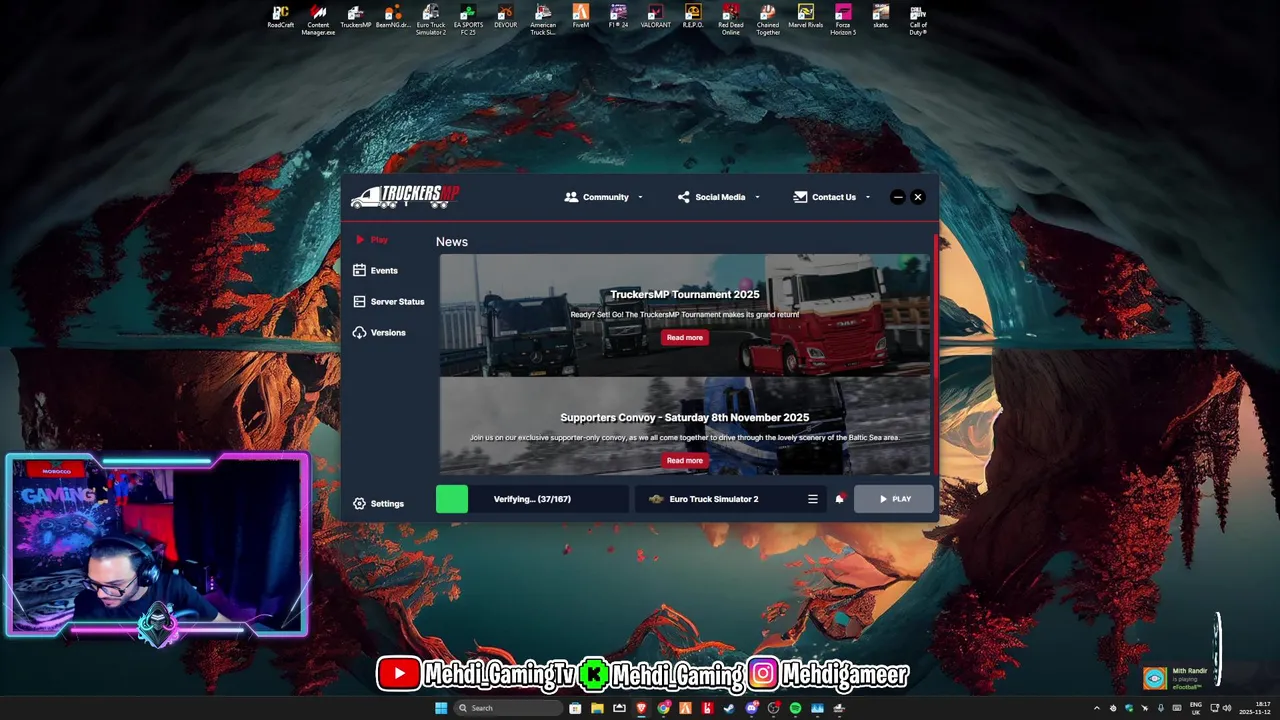1280x720 pixels.
Task: Open the game list hamburger menu
Action: click(x=813, y=499)
